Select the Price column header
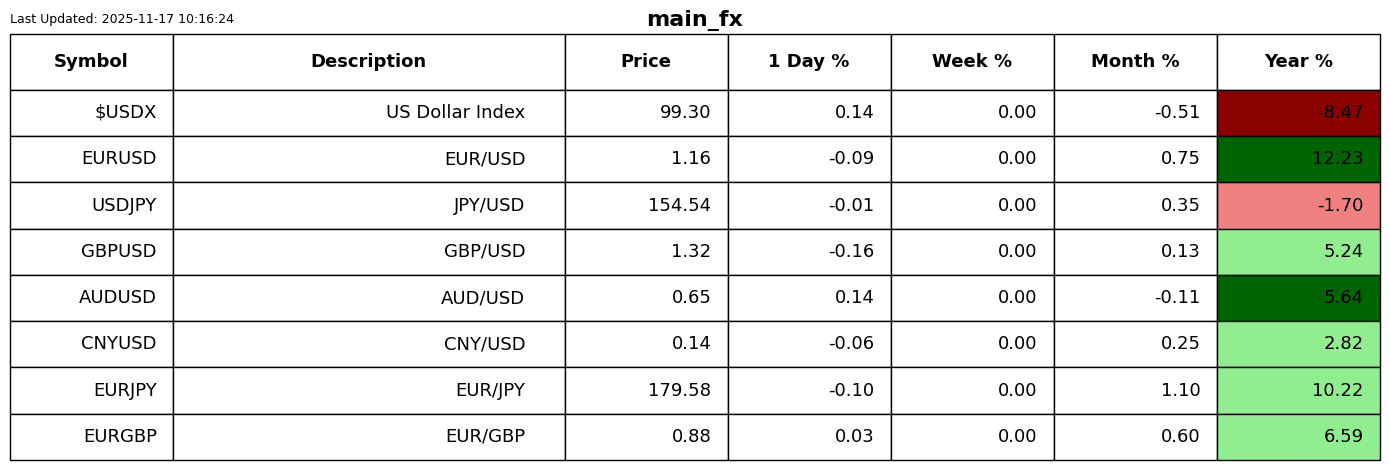 (x=646, y=62)
